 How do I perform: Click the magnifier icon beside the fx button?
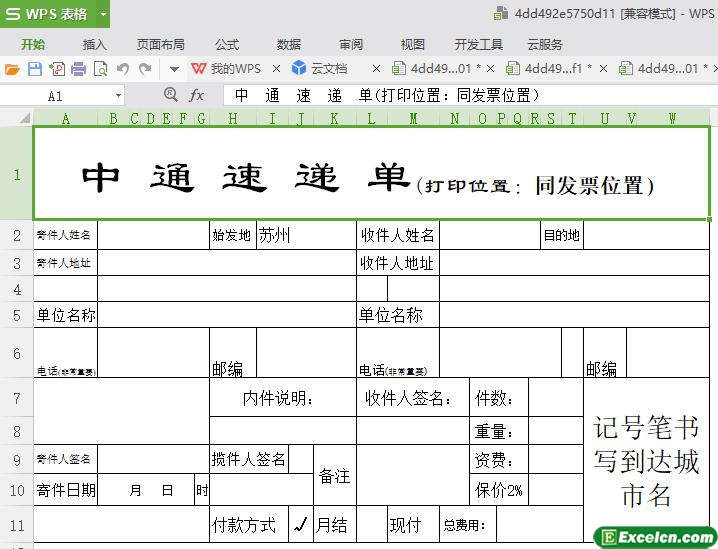(170, 95)
